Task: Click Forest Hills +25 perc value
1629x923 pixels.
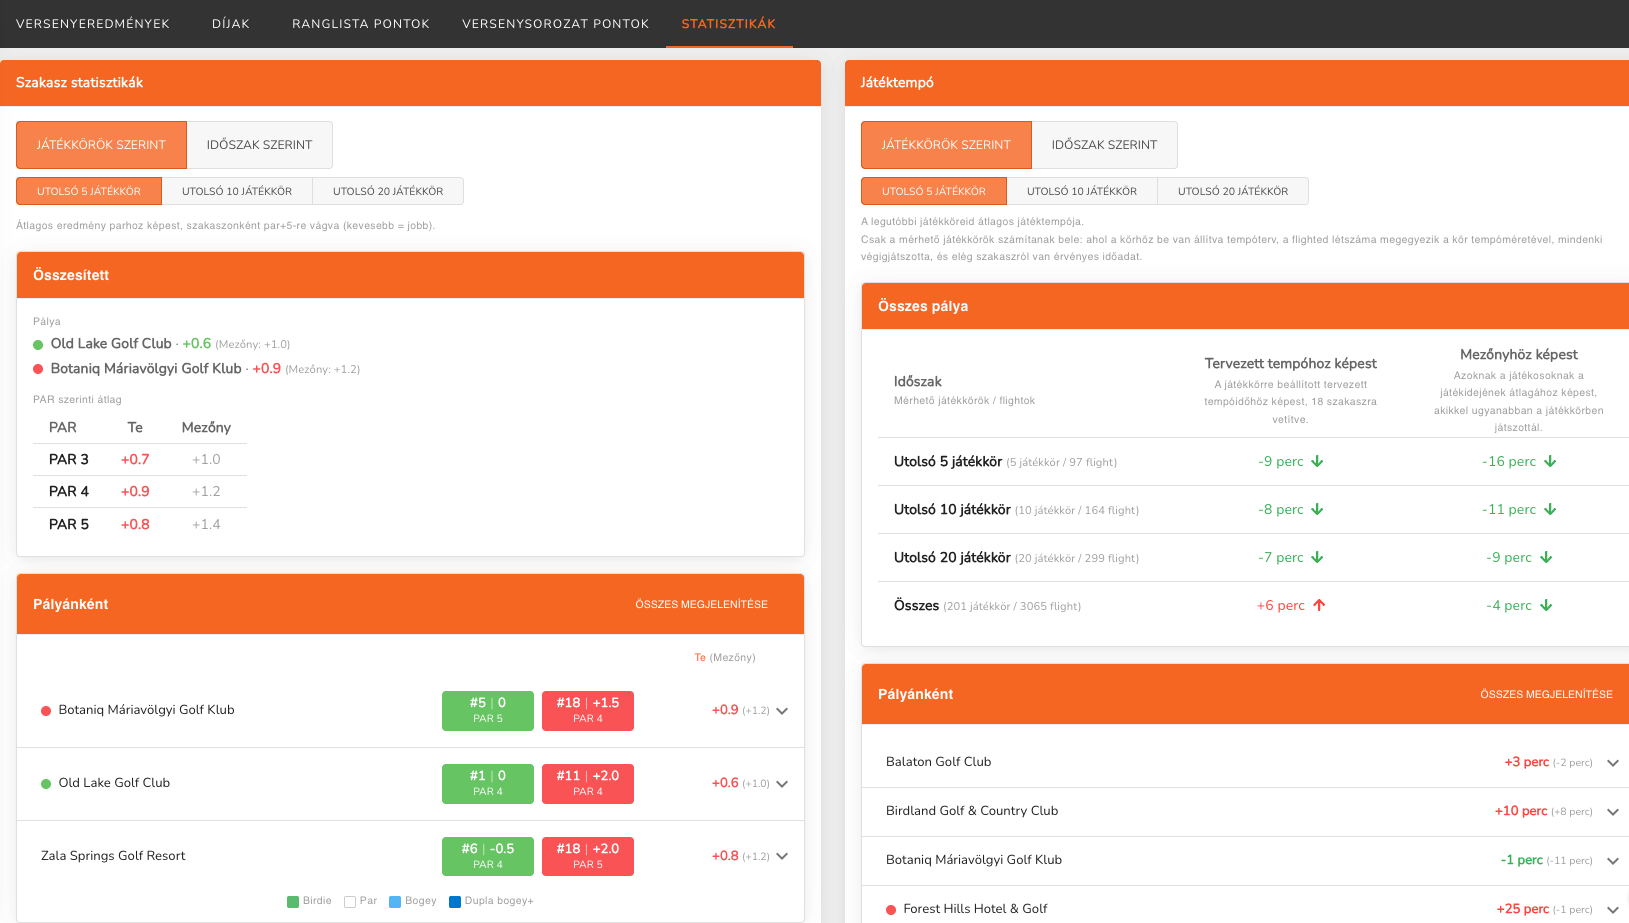Action: [1523, 909]
